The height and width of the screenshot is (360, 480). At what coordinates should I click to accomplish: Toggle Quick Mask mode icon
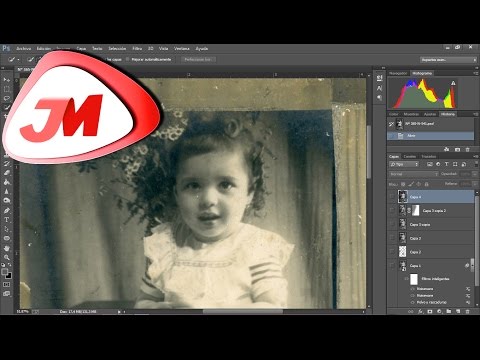6,285
